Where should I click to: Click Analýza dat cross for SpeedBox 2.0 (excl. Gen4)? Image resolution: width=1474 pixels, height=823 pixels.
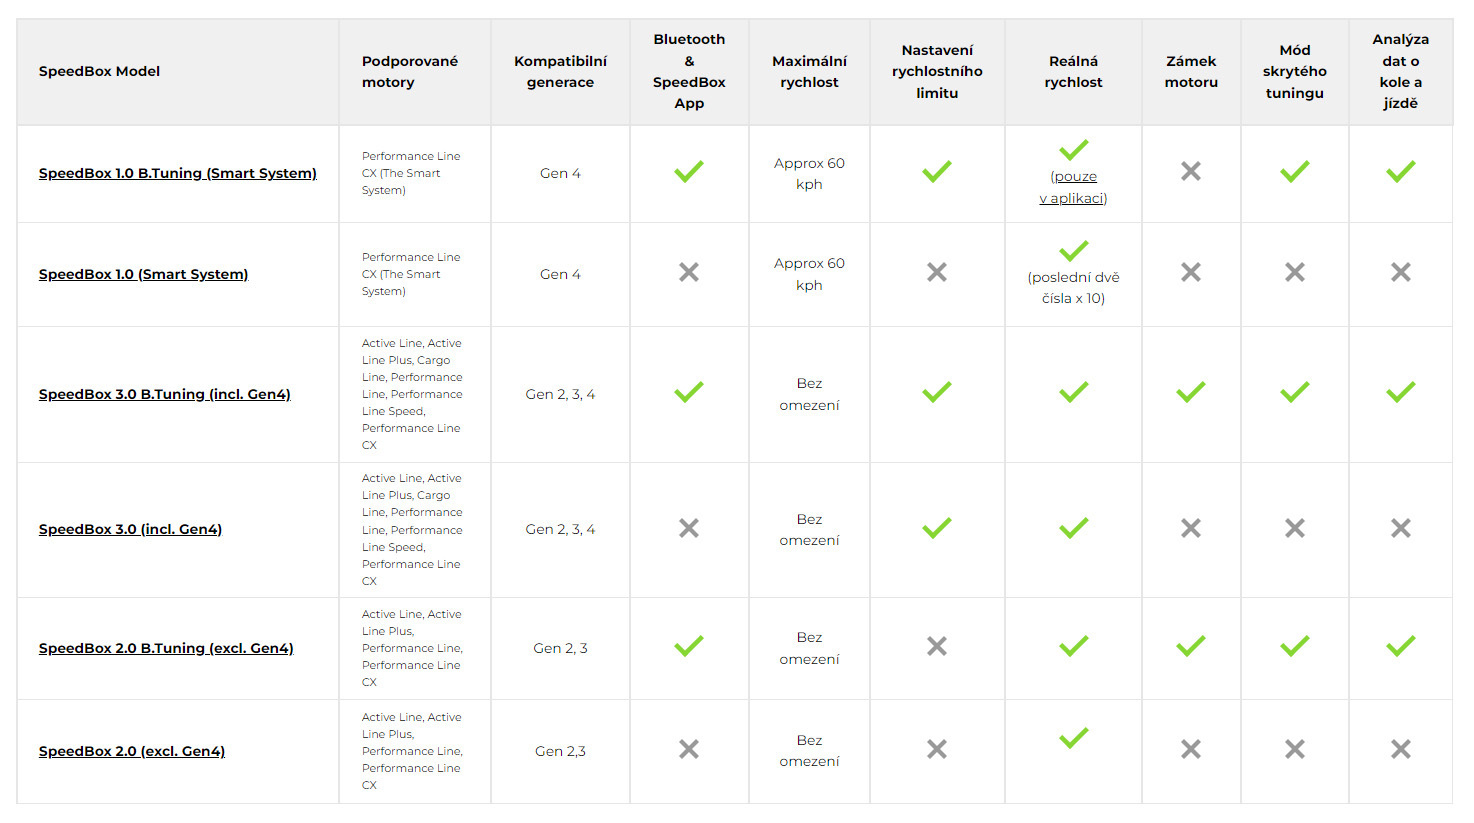pos(1400,749)
